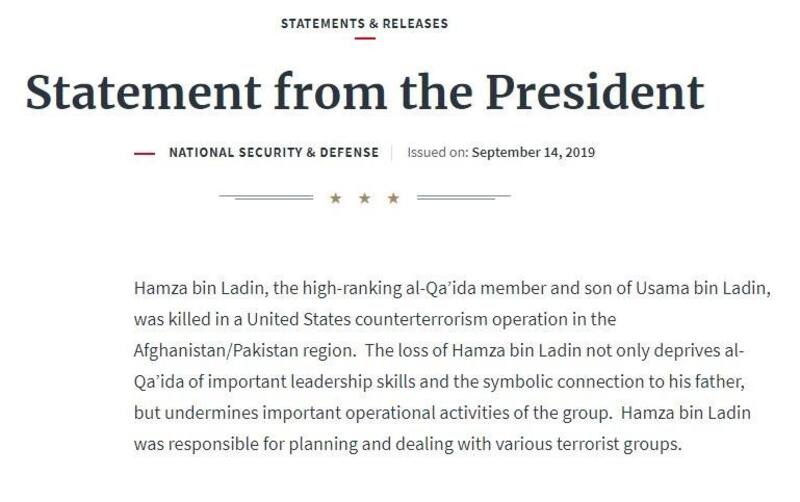
Task: Click the Afghanistan/Pakistan region text
Action: (x=239, y=350)
